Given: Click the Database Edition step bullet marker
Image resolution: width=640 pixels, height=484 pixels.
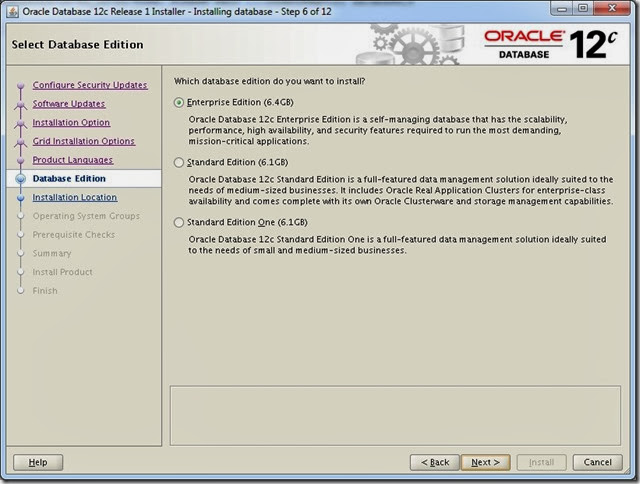Looking at the screenshot, I should (x=21, y=179).
